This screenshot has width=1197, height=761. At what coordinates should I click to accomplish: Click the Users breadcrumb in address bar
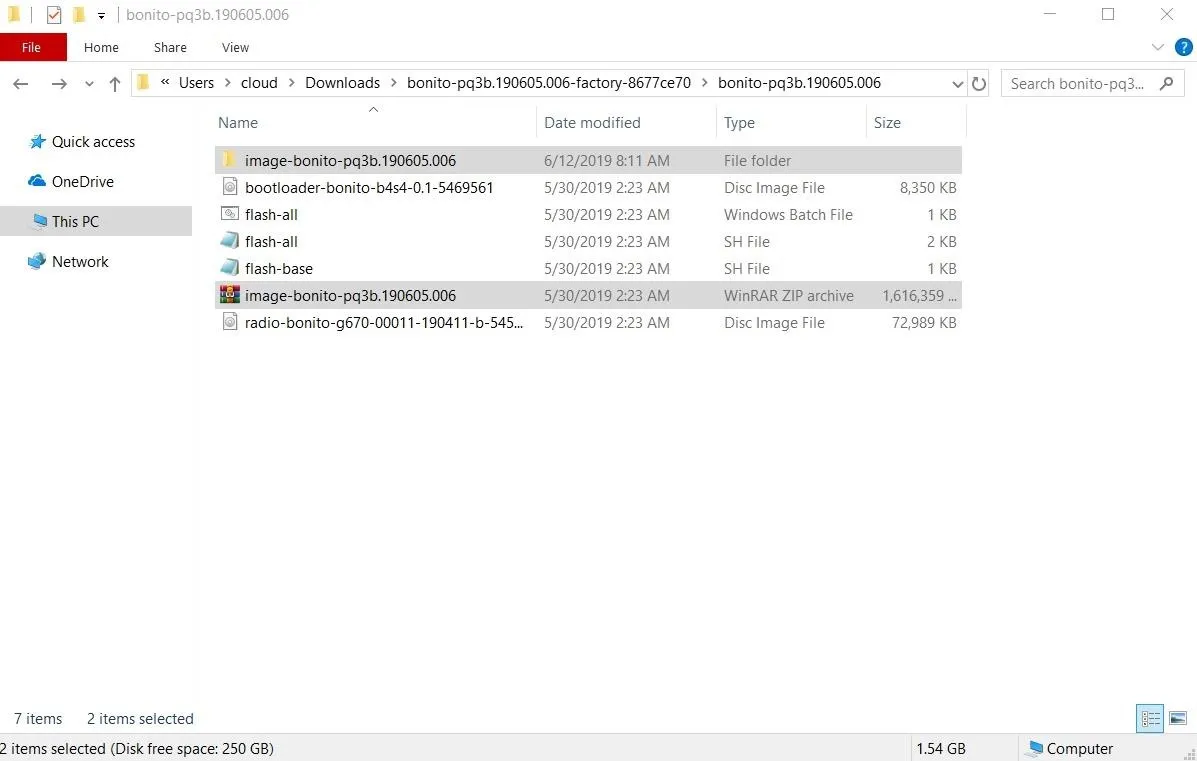point(196,82)
